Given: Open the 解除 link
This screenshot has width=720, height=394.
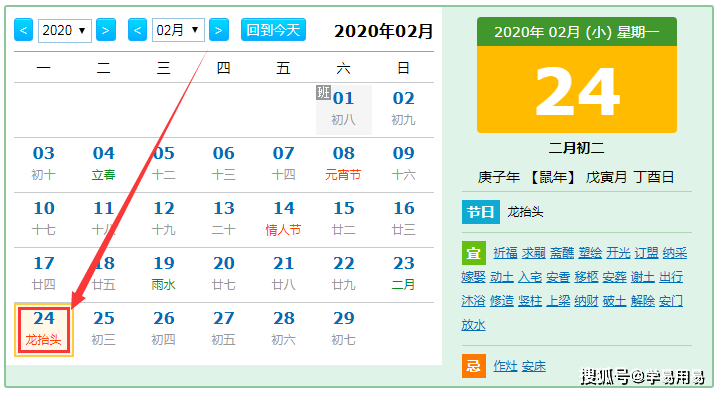Looking at the screenshot, I should coord(643,301).
